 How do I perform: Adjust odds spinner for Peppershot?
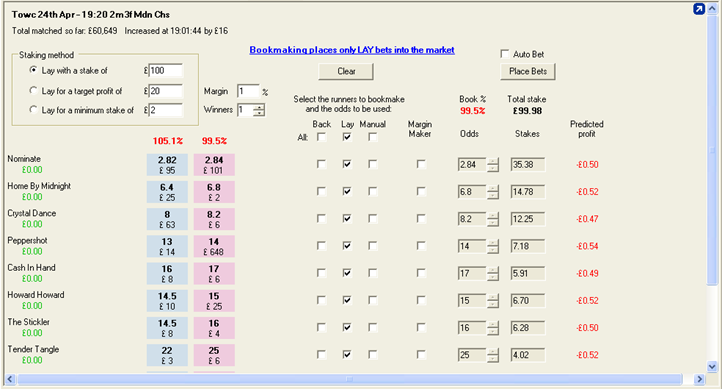[x=493, y=246]
